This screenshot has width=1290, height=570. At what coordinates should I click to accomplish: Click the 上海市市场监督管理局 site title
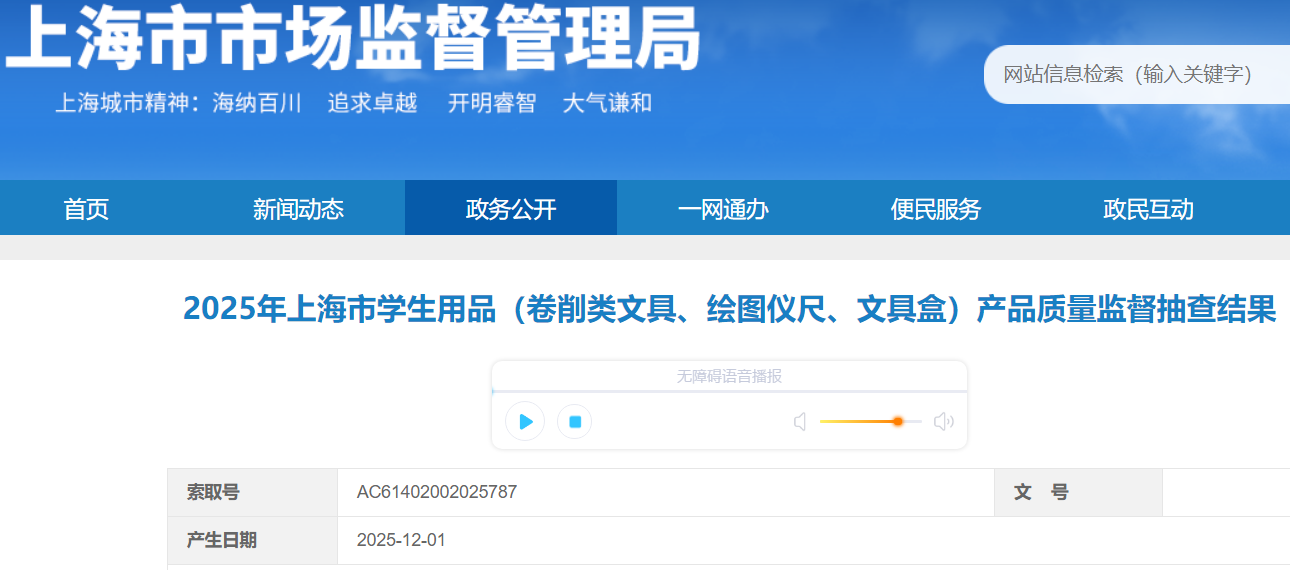point(352,35)
